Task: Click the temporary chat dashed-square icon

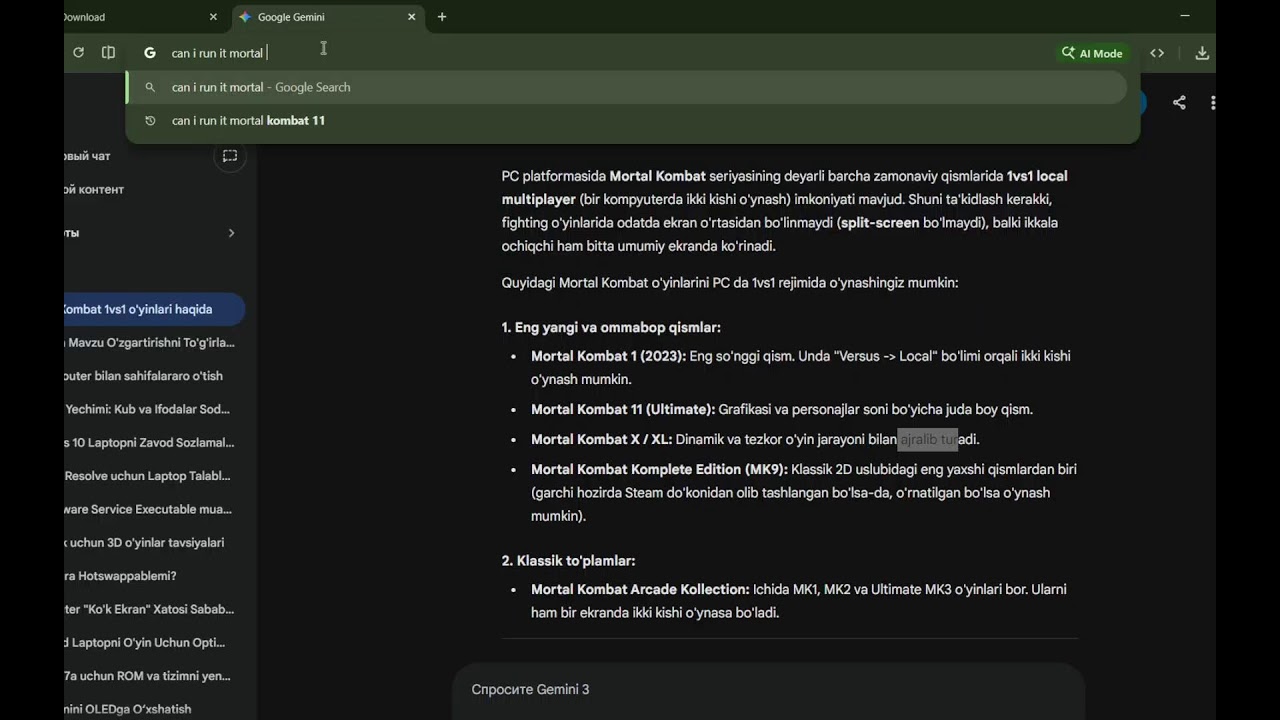Action: tap(230, 156)
